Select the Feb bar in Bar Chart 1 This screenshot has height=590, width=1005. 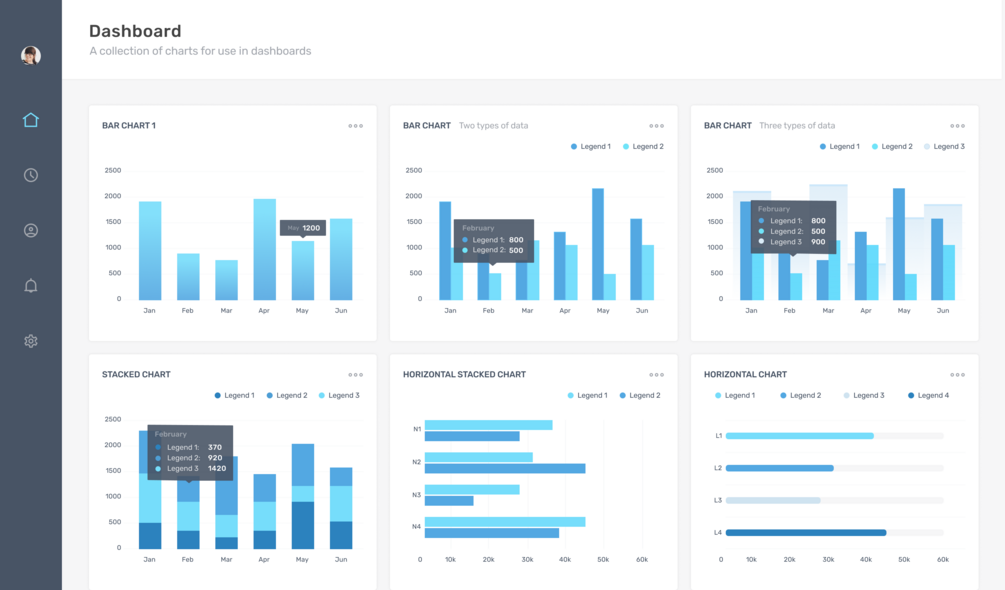pos(188,277)
